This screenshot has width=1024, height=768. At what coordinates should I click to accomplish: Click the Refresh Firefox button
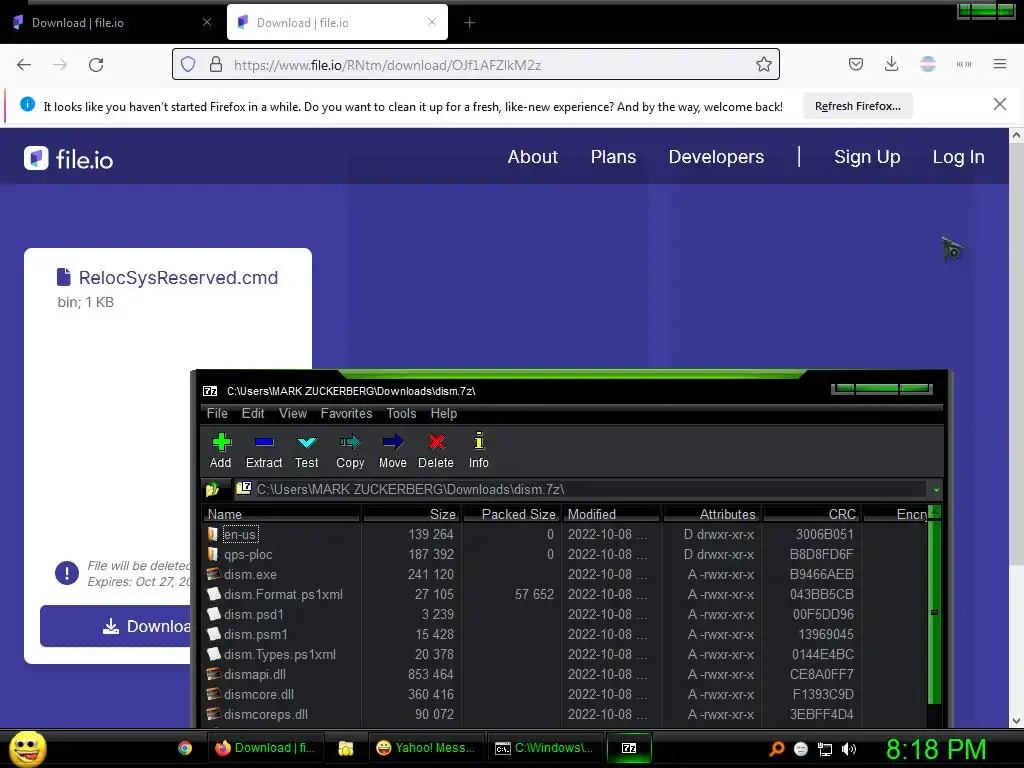[857, 106]
